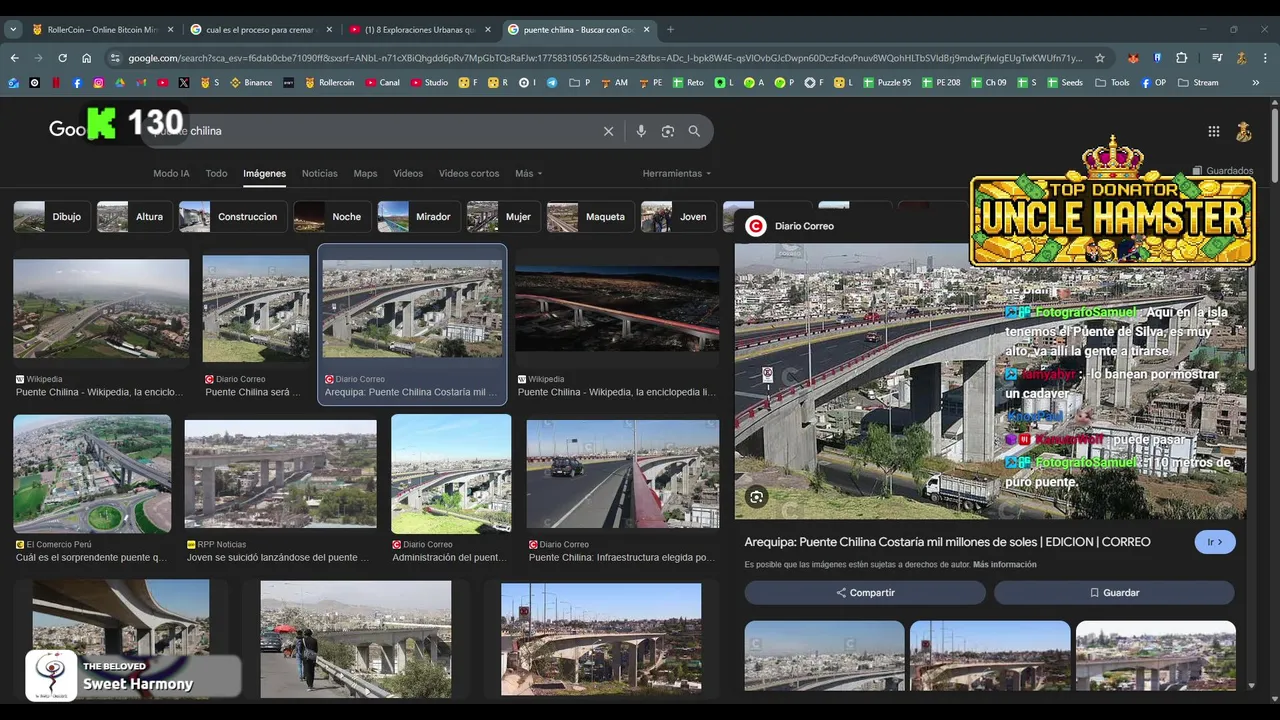This screenshot has width=1280, height=720.
Task: Open the Binance bookmark
Action: pos(251,83)
